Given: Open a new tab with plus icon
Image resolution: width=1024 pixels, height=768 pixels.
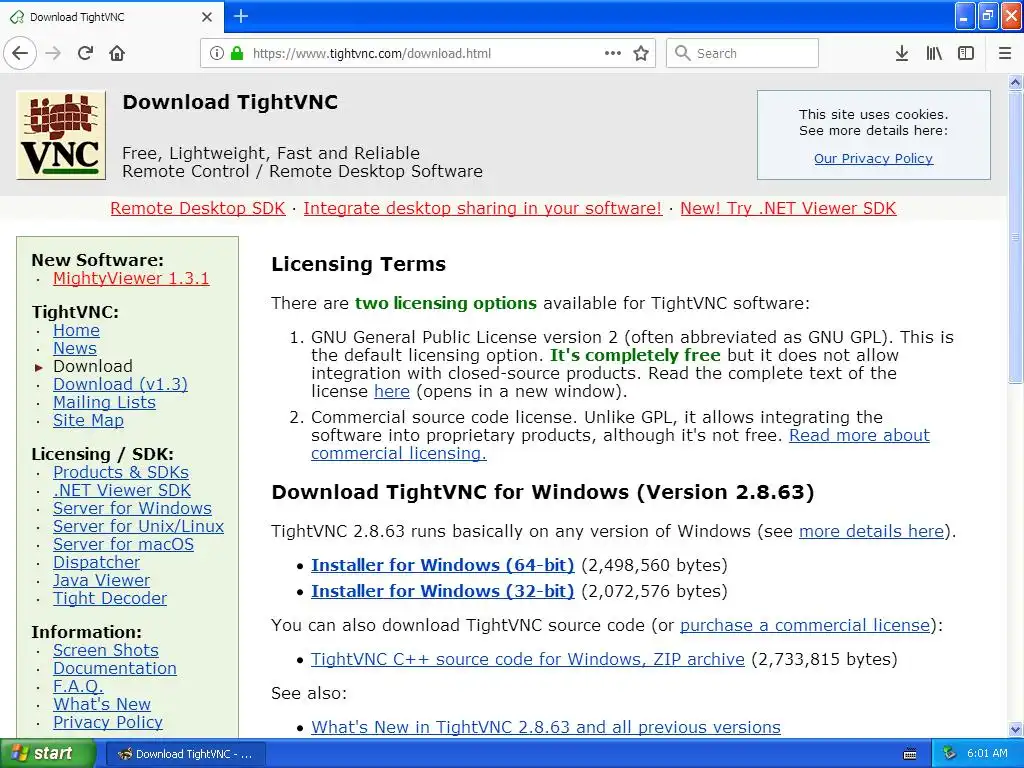Looking at the screenshot, I should 240,16.
